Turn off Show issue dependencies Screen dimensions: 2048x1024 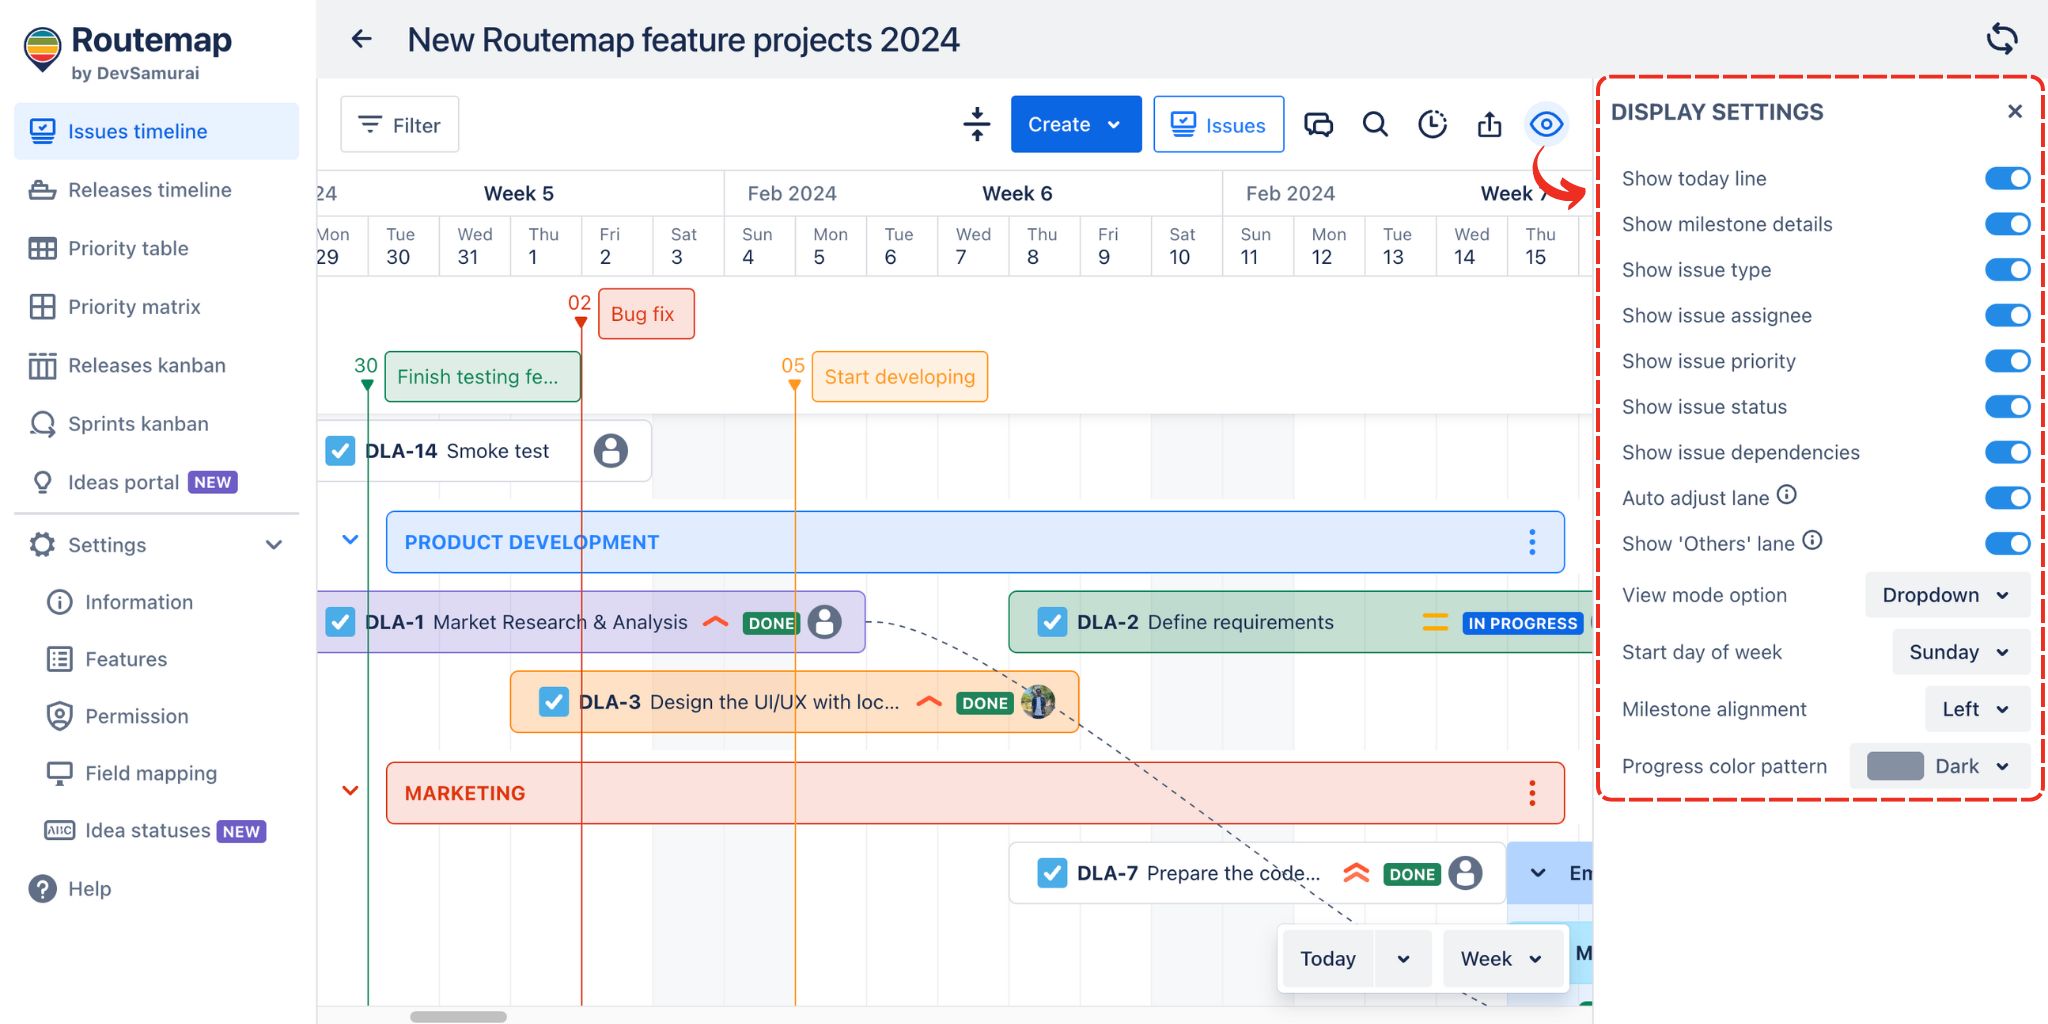[x=2006, y=453]
